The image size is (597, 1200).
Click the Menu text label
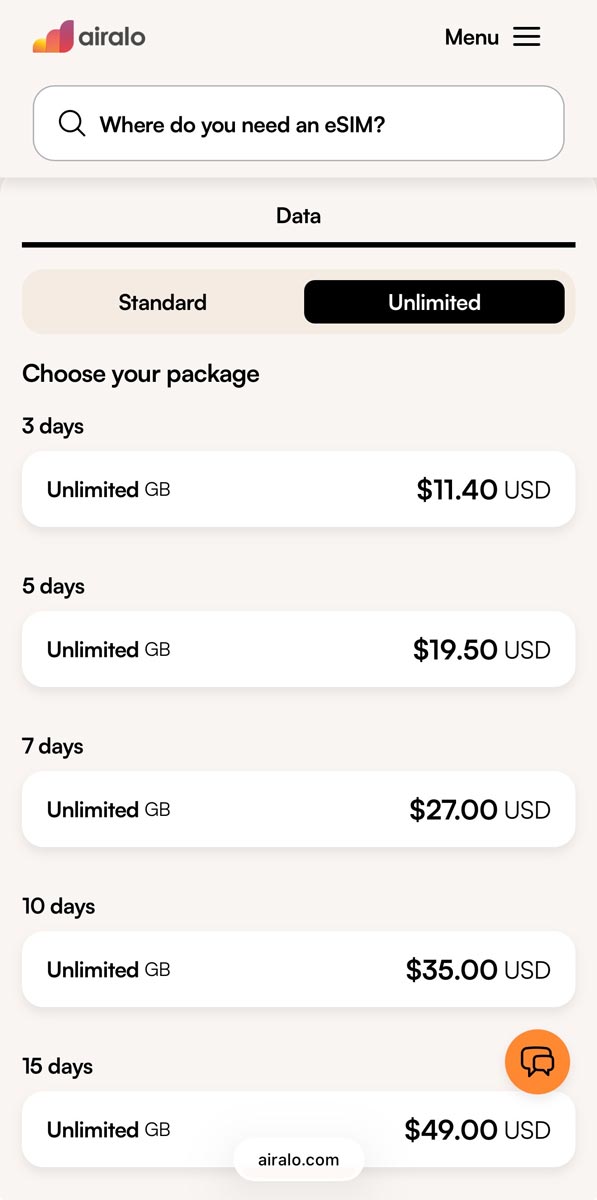tap(471, 37)
